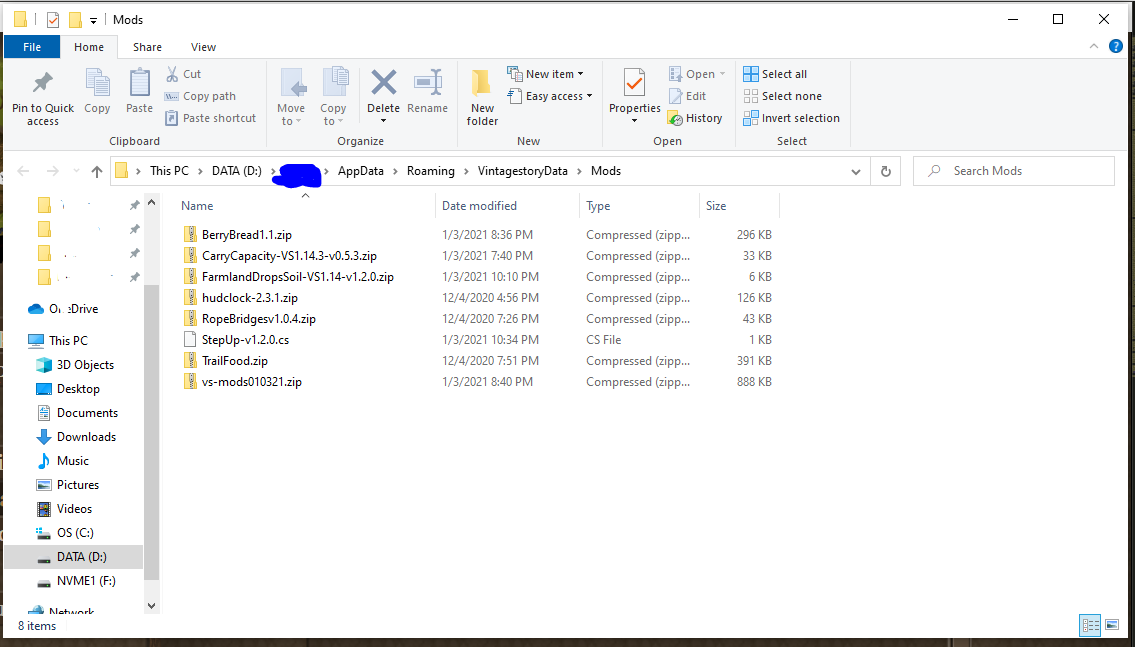Expand the Easy access dropdown
This screenshot has height=647, width=1135.
tap(550, 96)
